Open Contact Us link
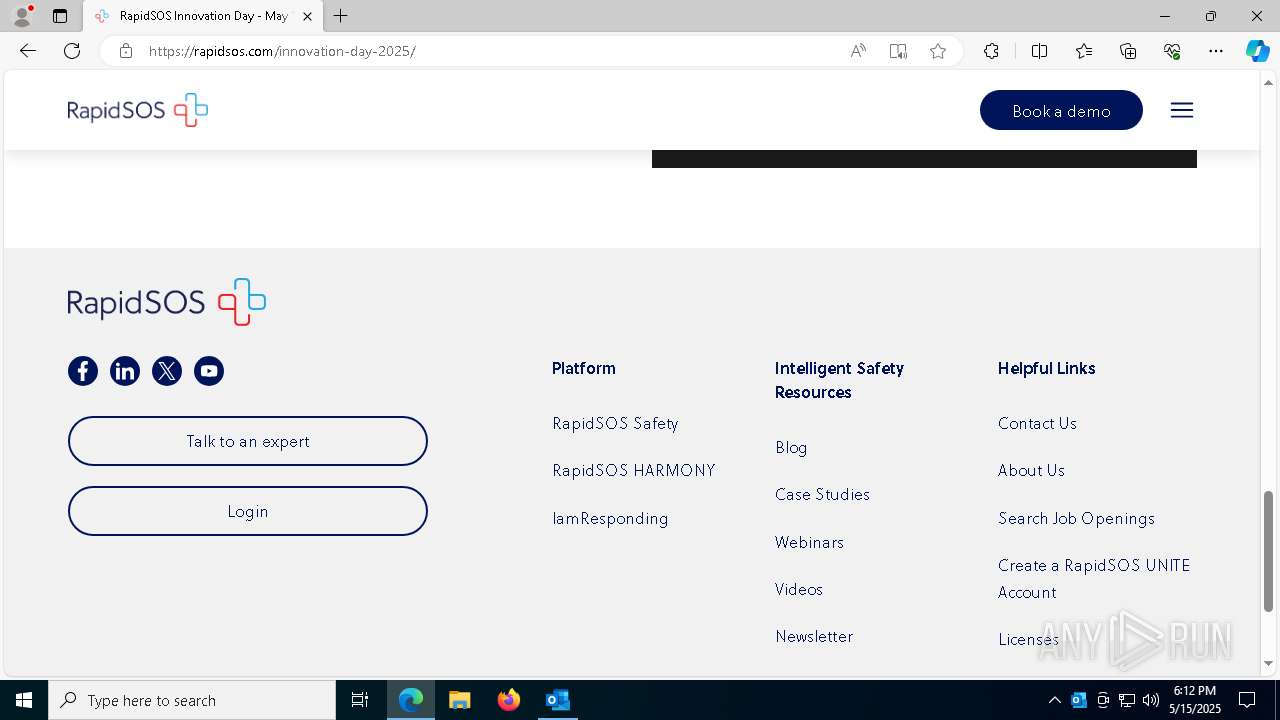Image resolution: width=1280 pixels, height=720 pixels. click(x=1037, y=424)
